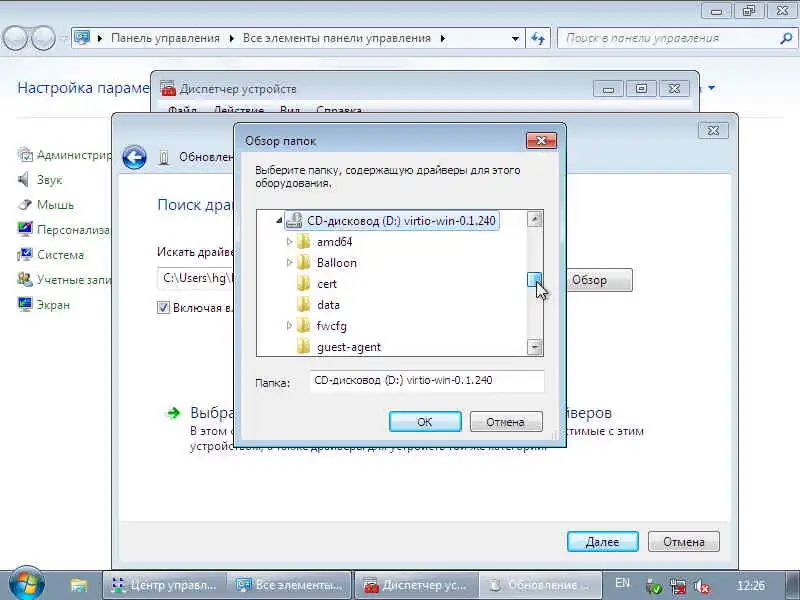Select the guest-agent folder
The width and height of the screenshot is (800, 600).
[x=349, y=347]
